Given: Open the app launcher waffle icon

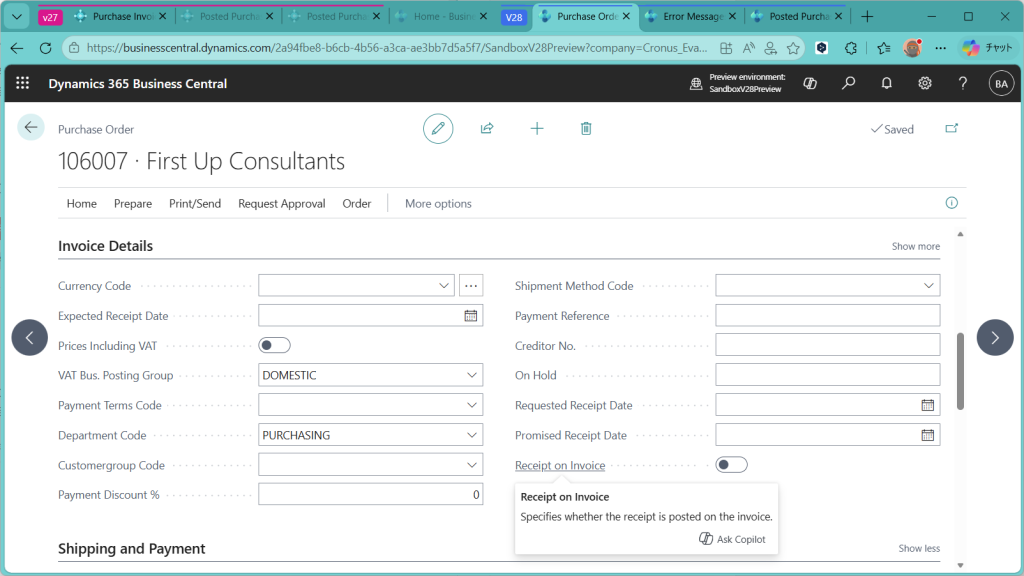Looking at the screenshot, I should click(x=23, y=84).
